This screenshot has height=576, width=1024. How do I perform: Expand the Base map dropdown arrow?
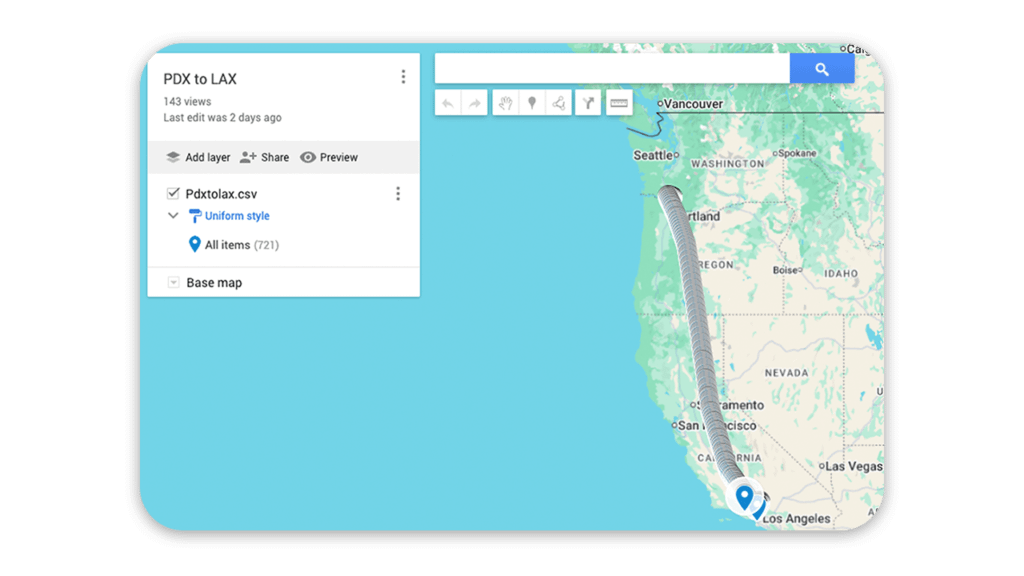[x=173, y=283]
